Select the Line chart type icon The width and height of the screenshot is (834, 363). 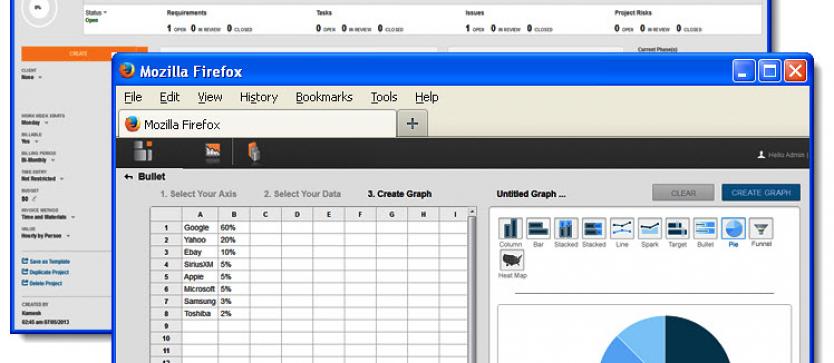click(x=621, y=228)
